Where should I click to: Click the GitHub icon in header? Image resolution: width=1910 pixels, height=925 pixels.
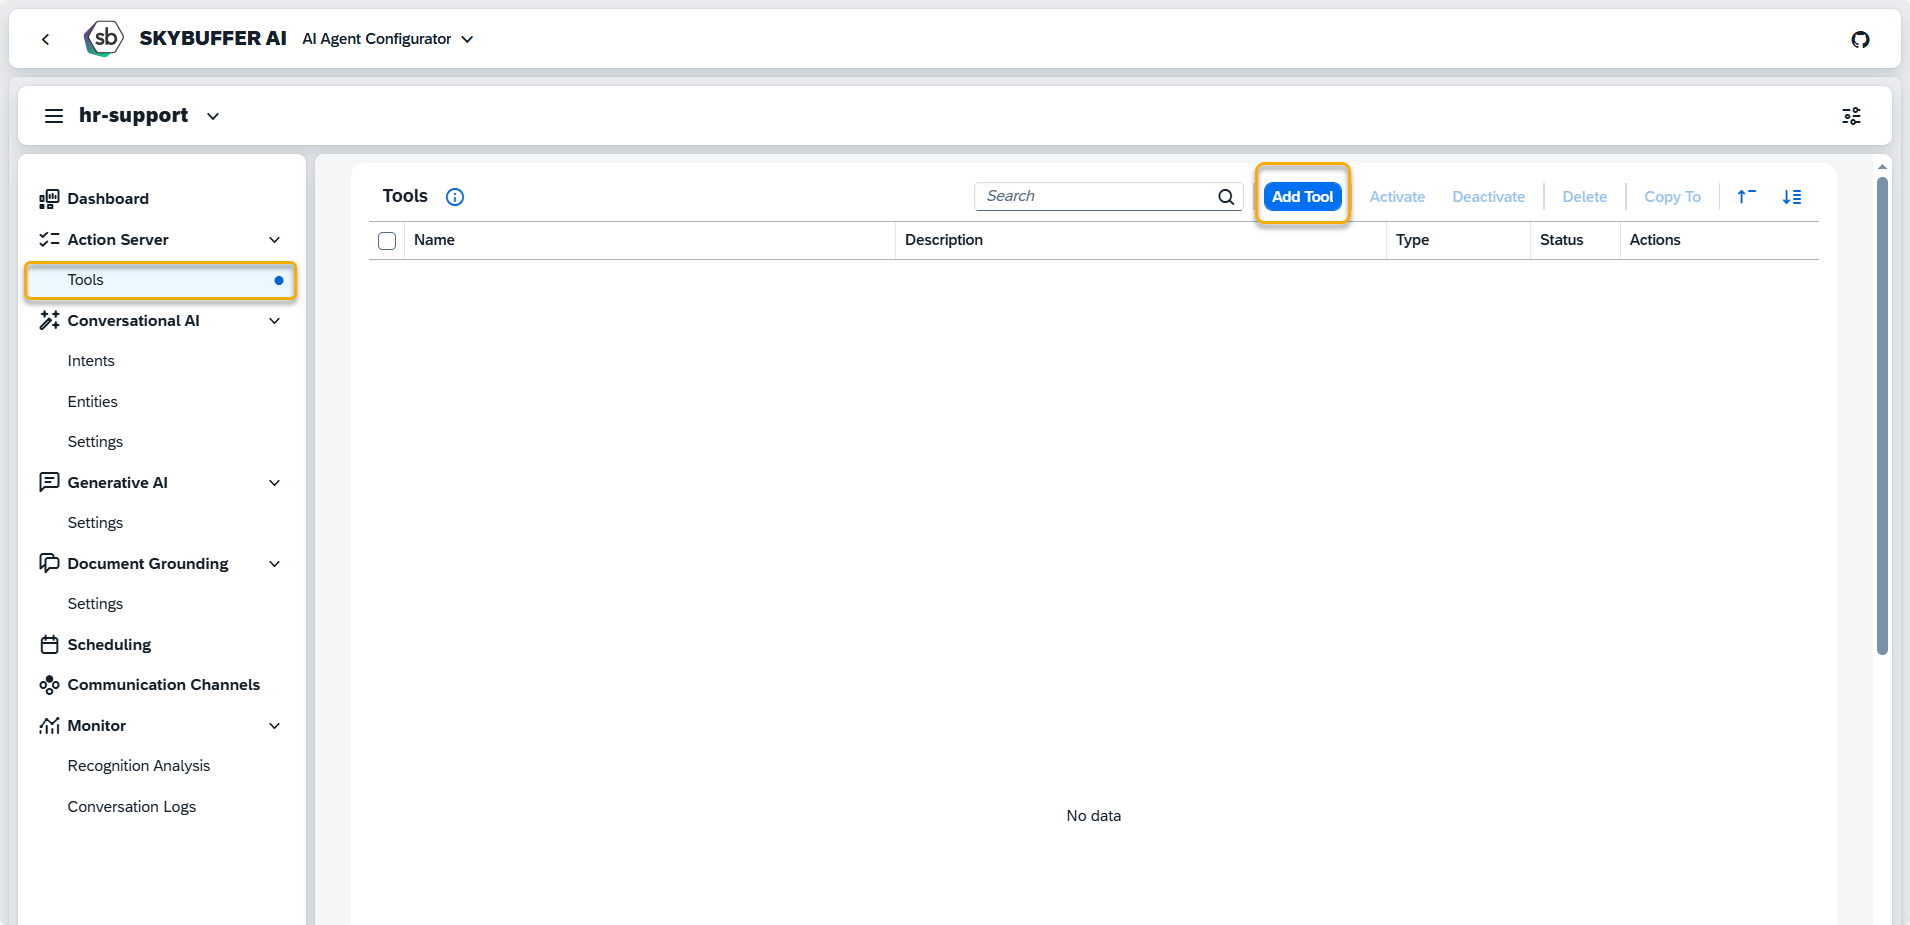[1860, 40]
